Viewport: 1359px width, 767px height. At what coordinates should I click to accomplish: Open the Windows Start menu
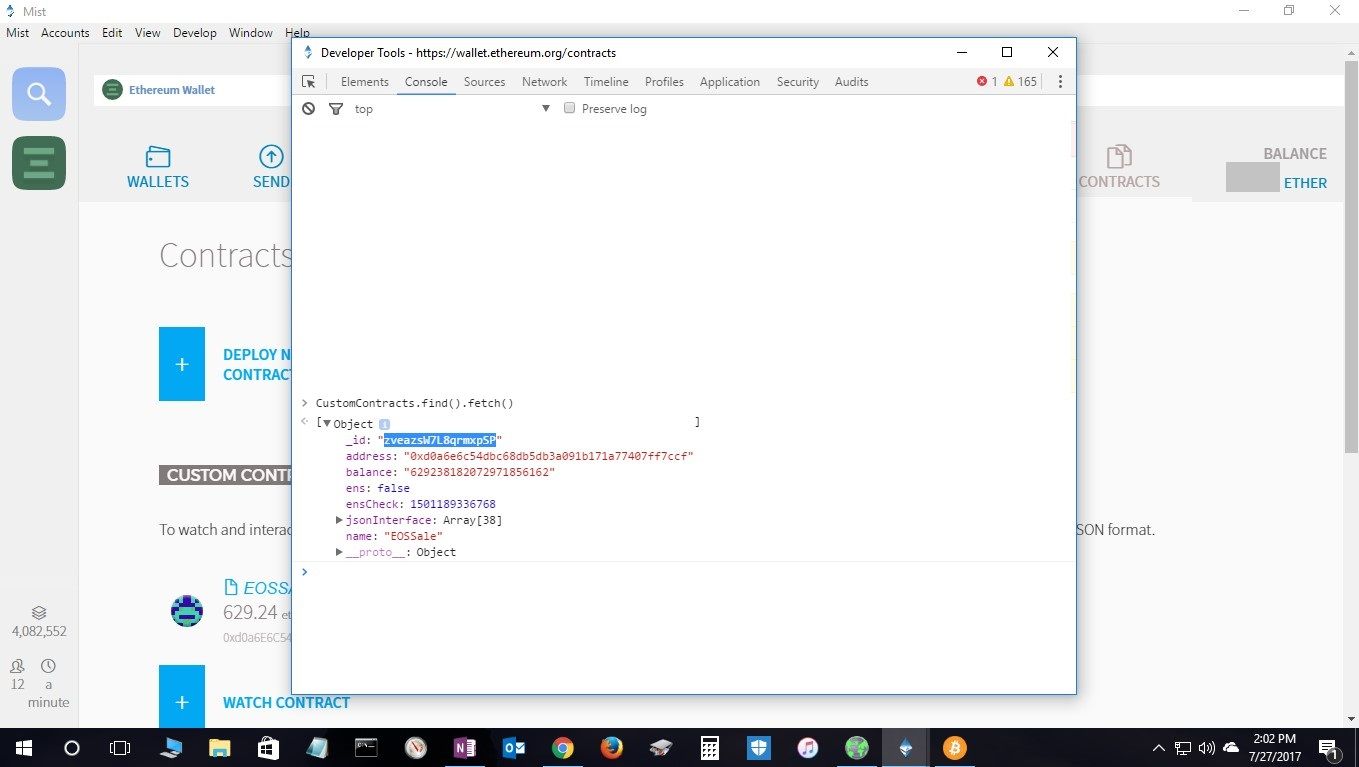tap(23, 748)
